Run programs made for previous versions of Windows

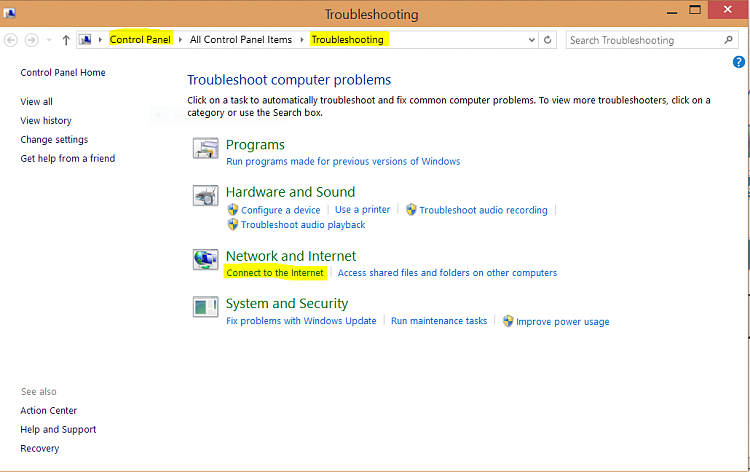pyautogui.click(x=343, y=162)
